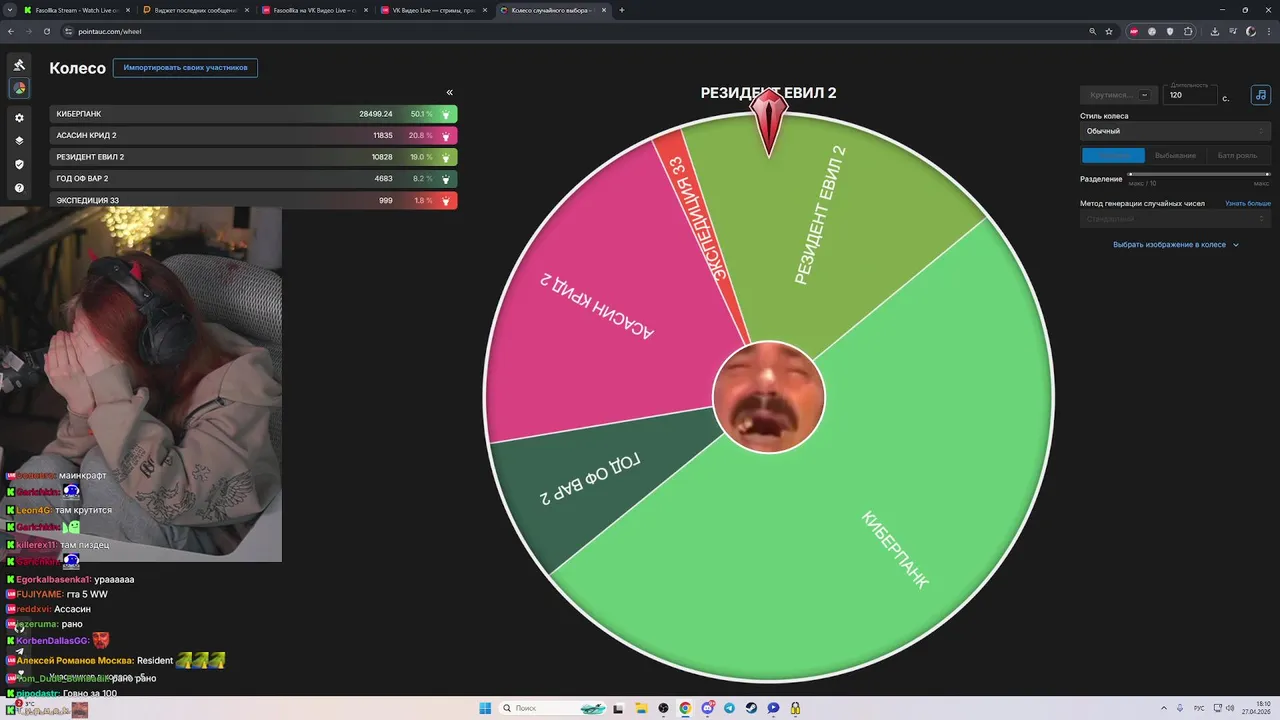Open the shield extension icon in toolbar
The height and width of the screenshot is (720, 1280).
1170,31
